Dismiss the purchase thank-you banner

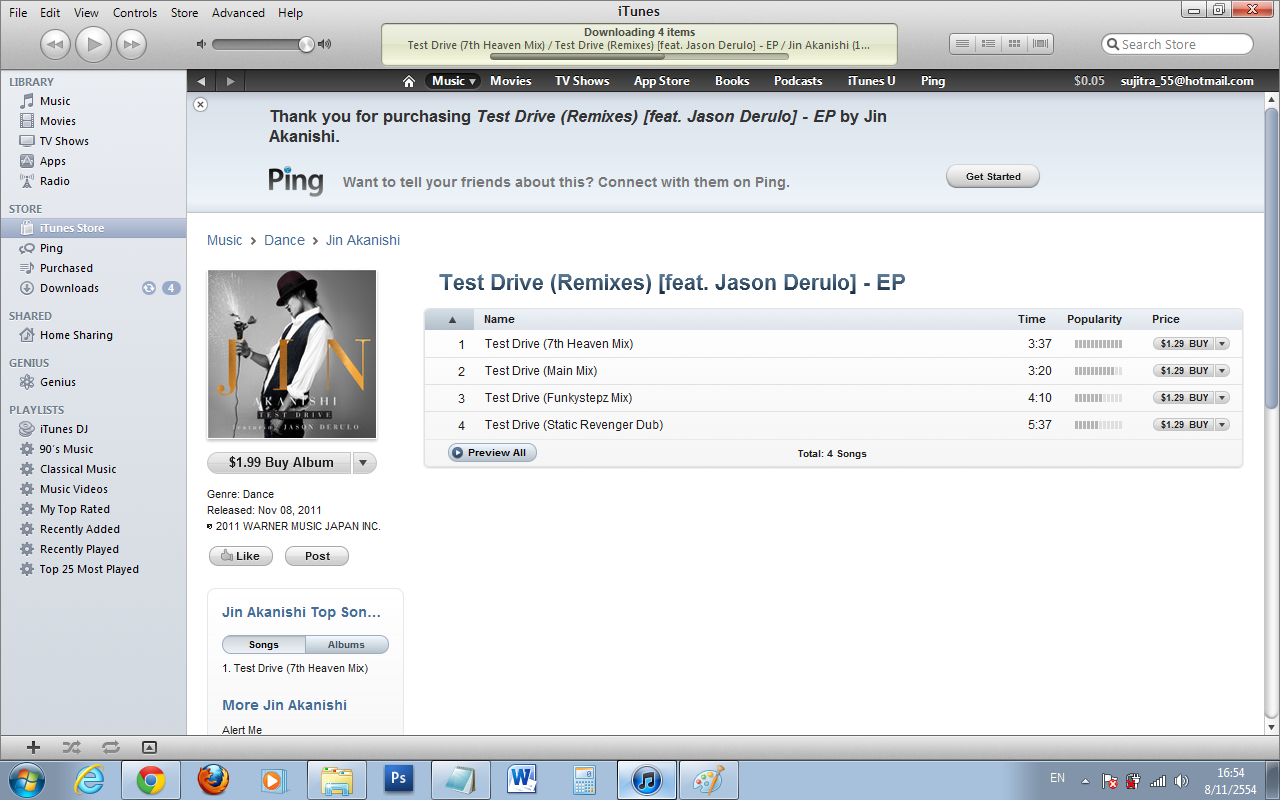[x=200, y=104]
